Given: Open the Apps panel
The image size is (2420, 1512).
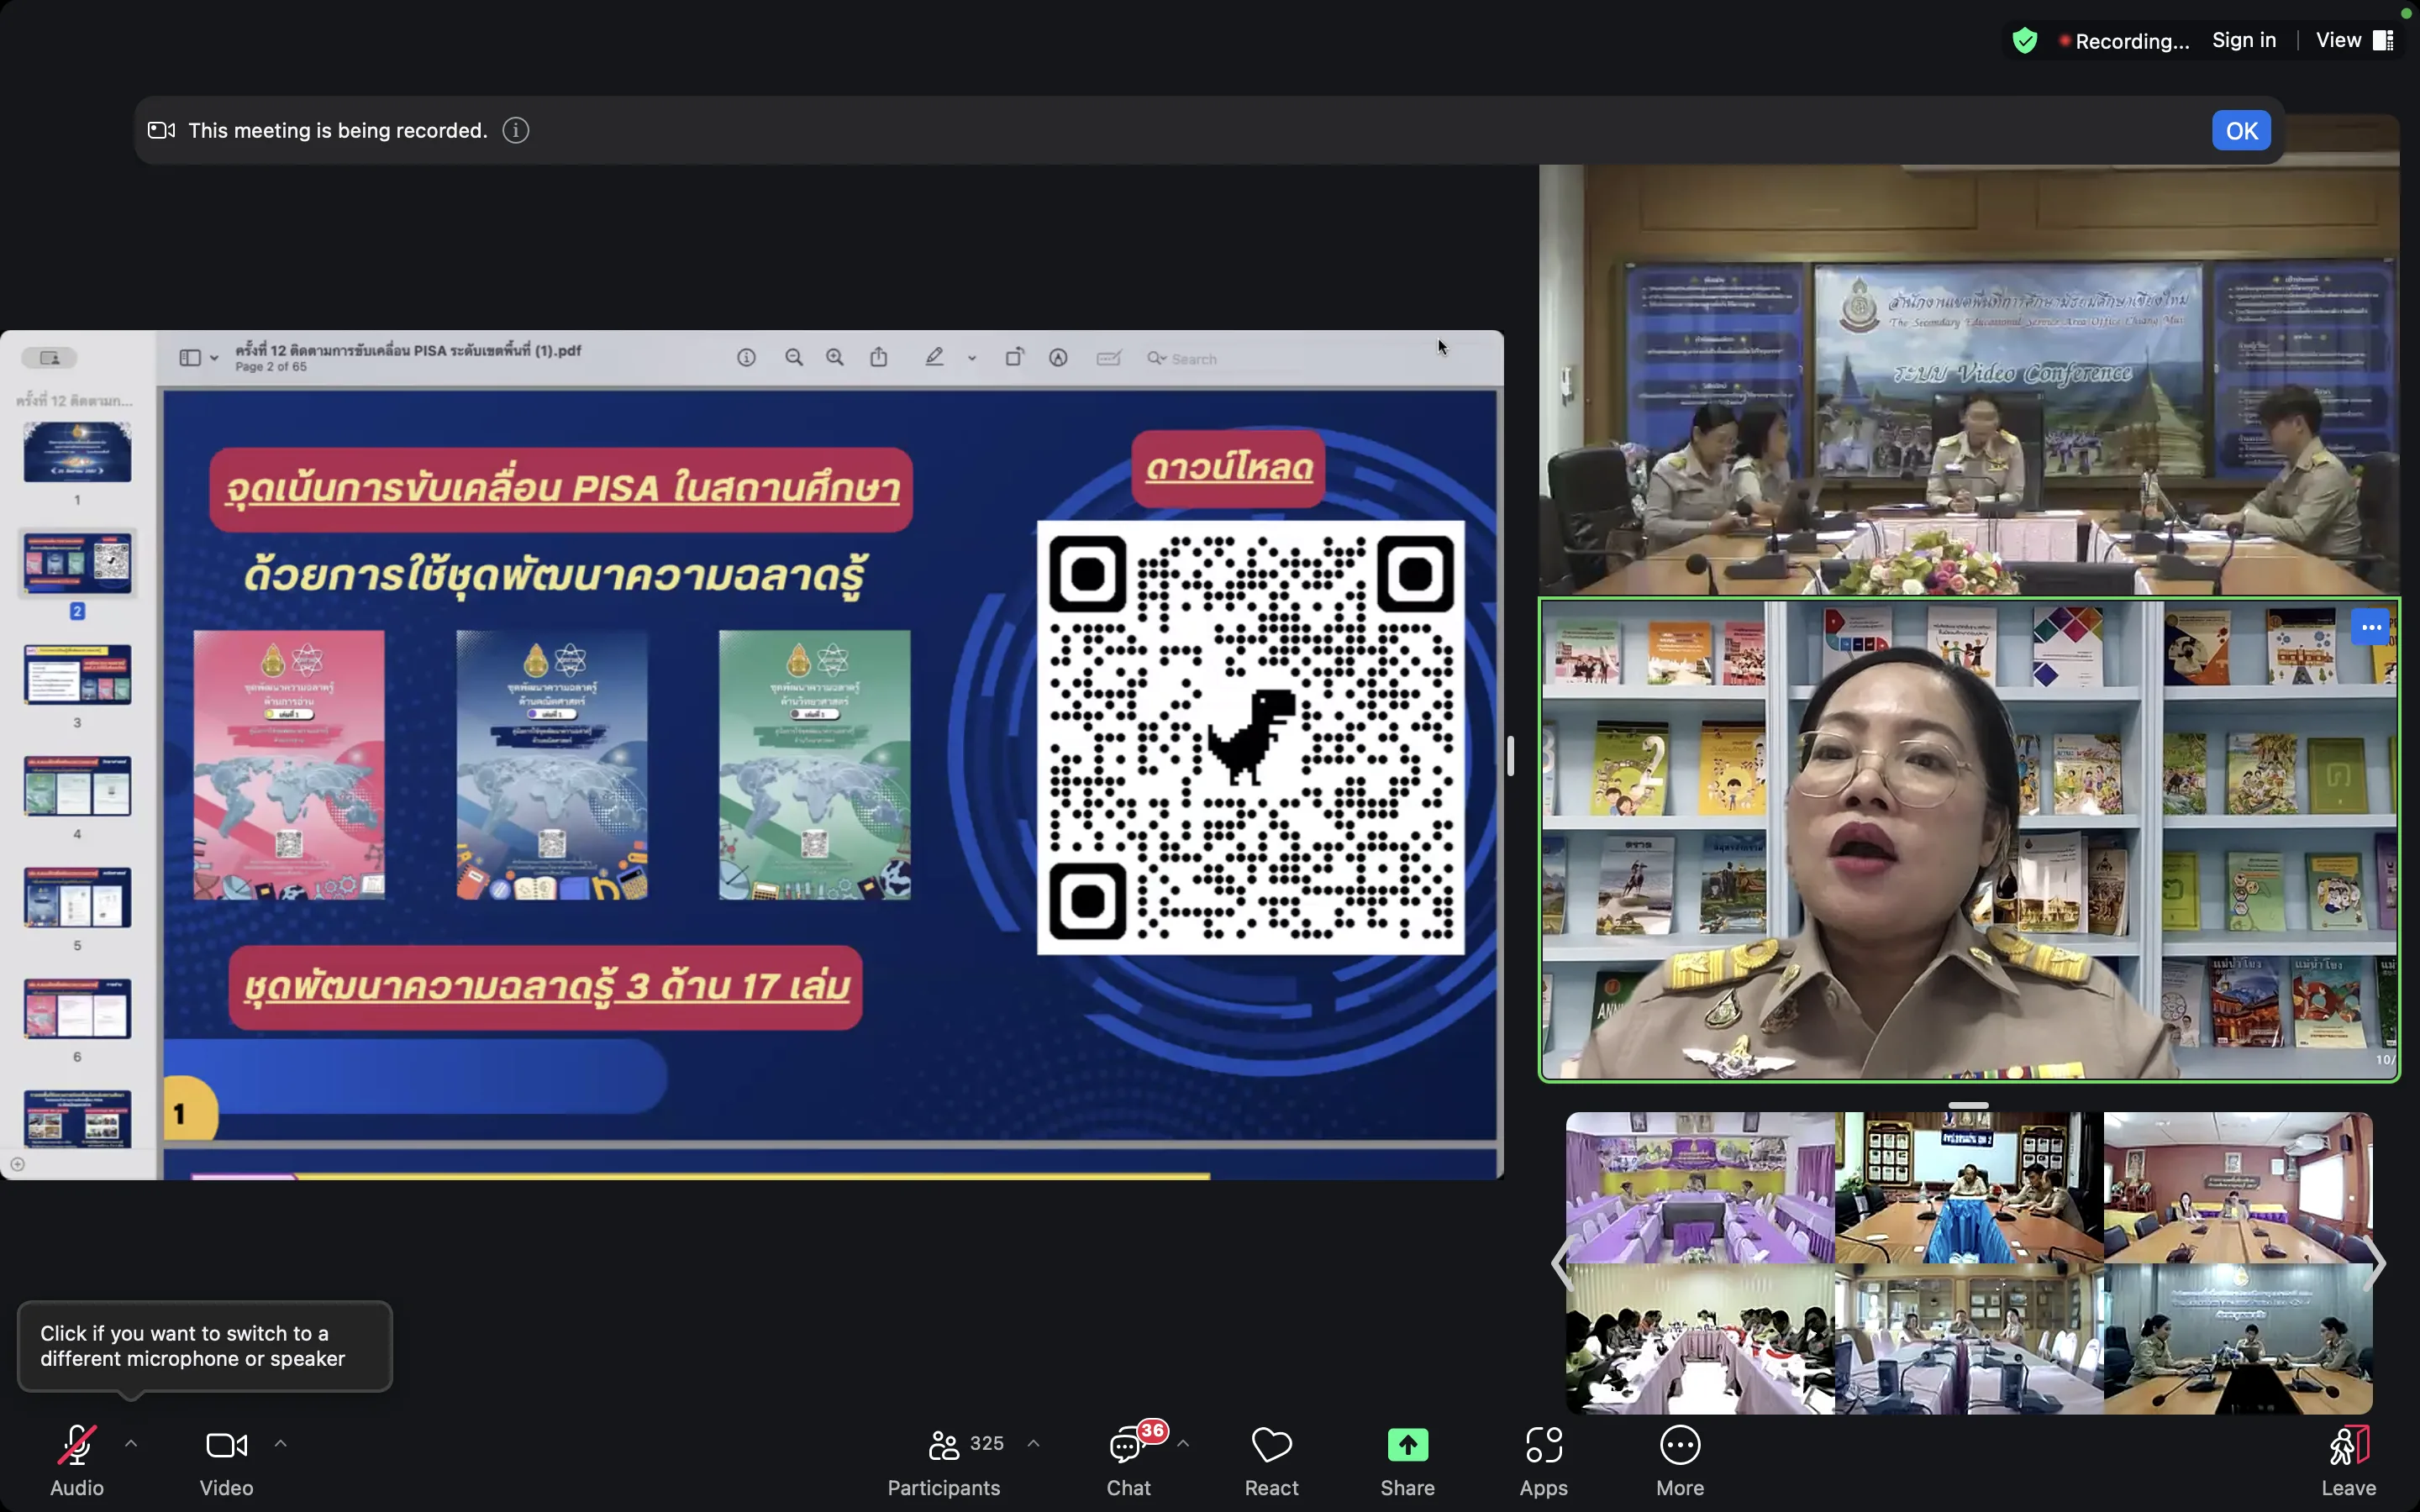Looking at the screenshot, I should tap(1544, 1460).
